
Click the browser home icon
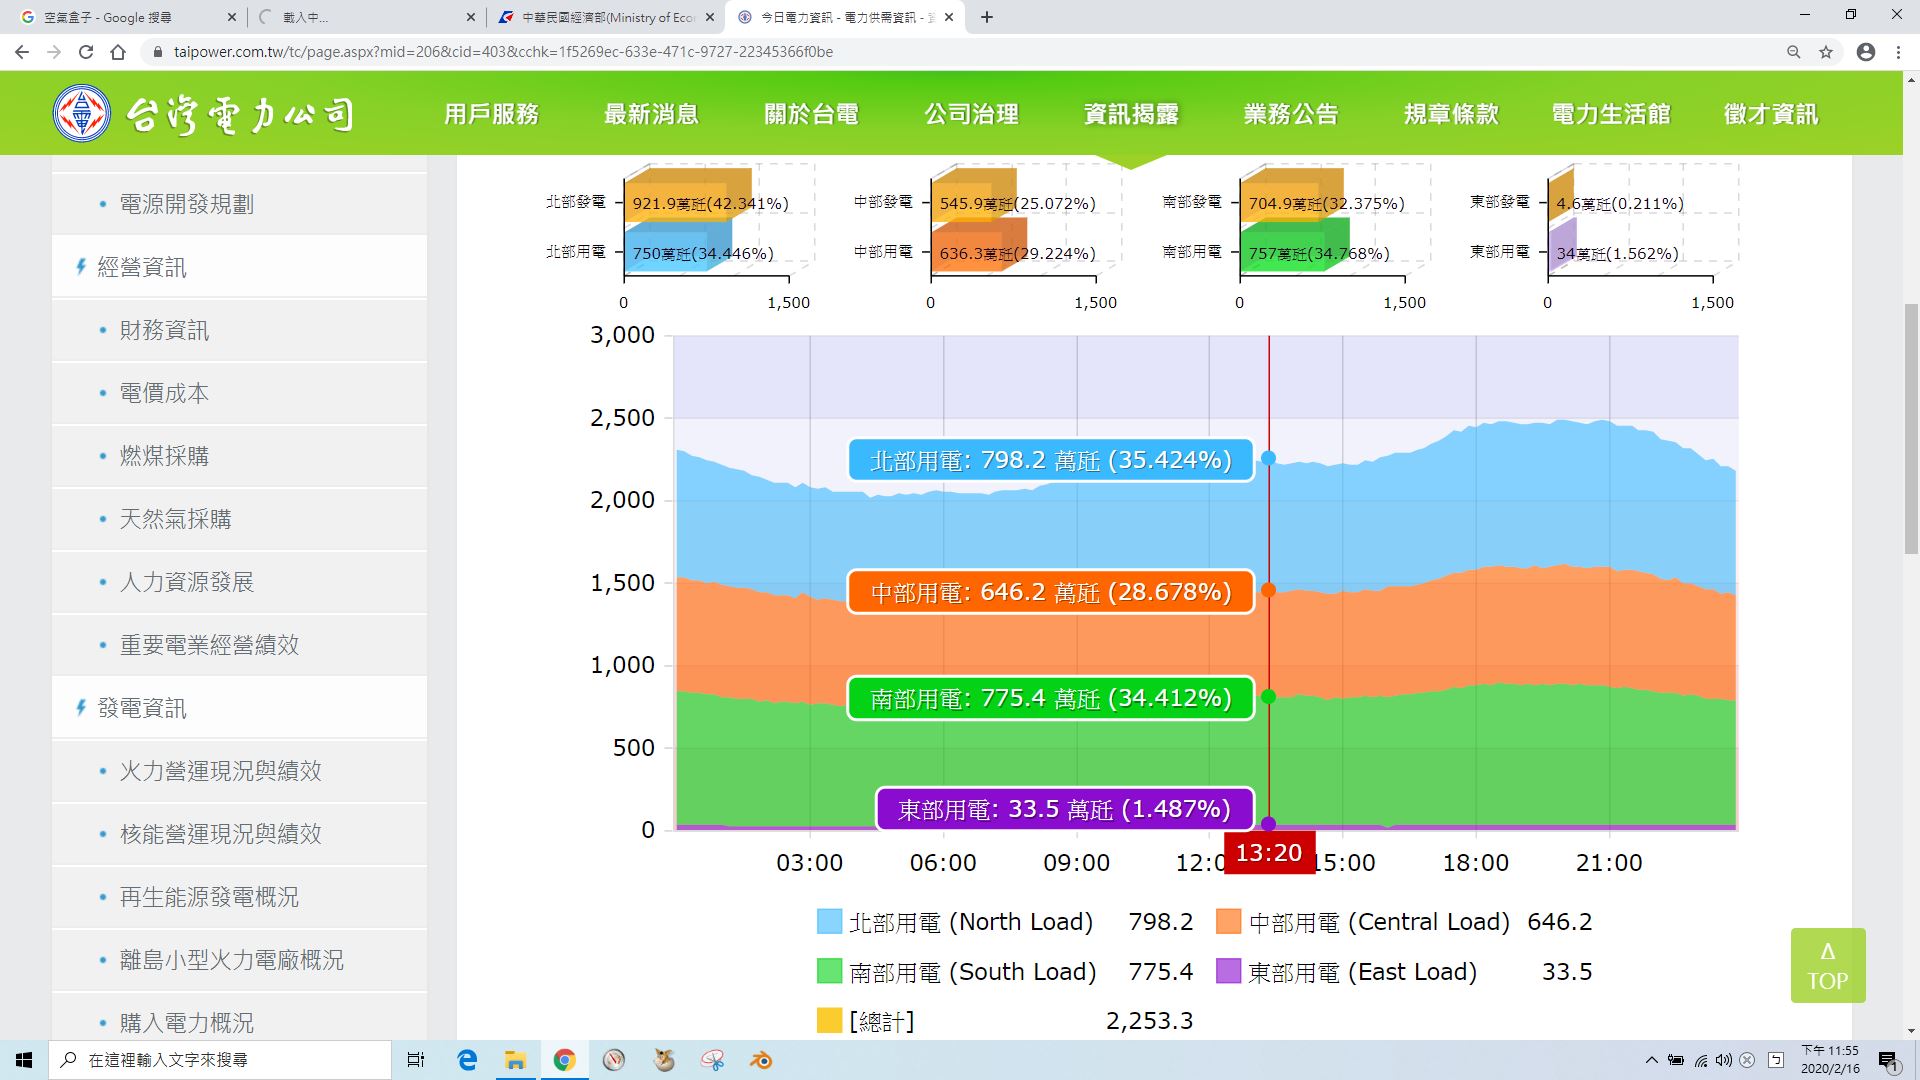tap(118, 52)
